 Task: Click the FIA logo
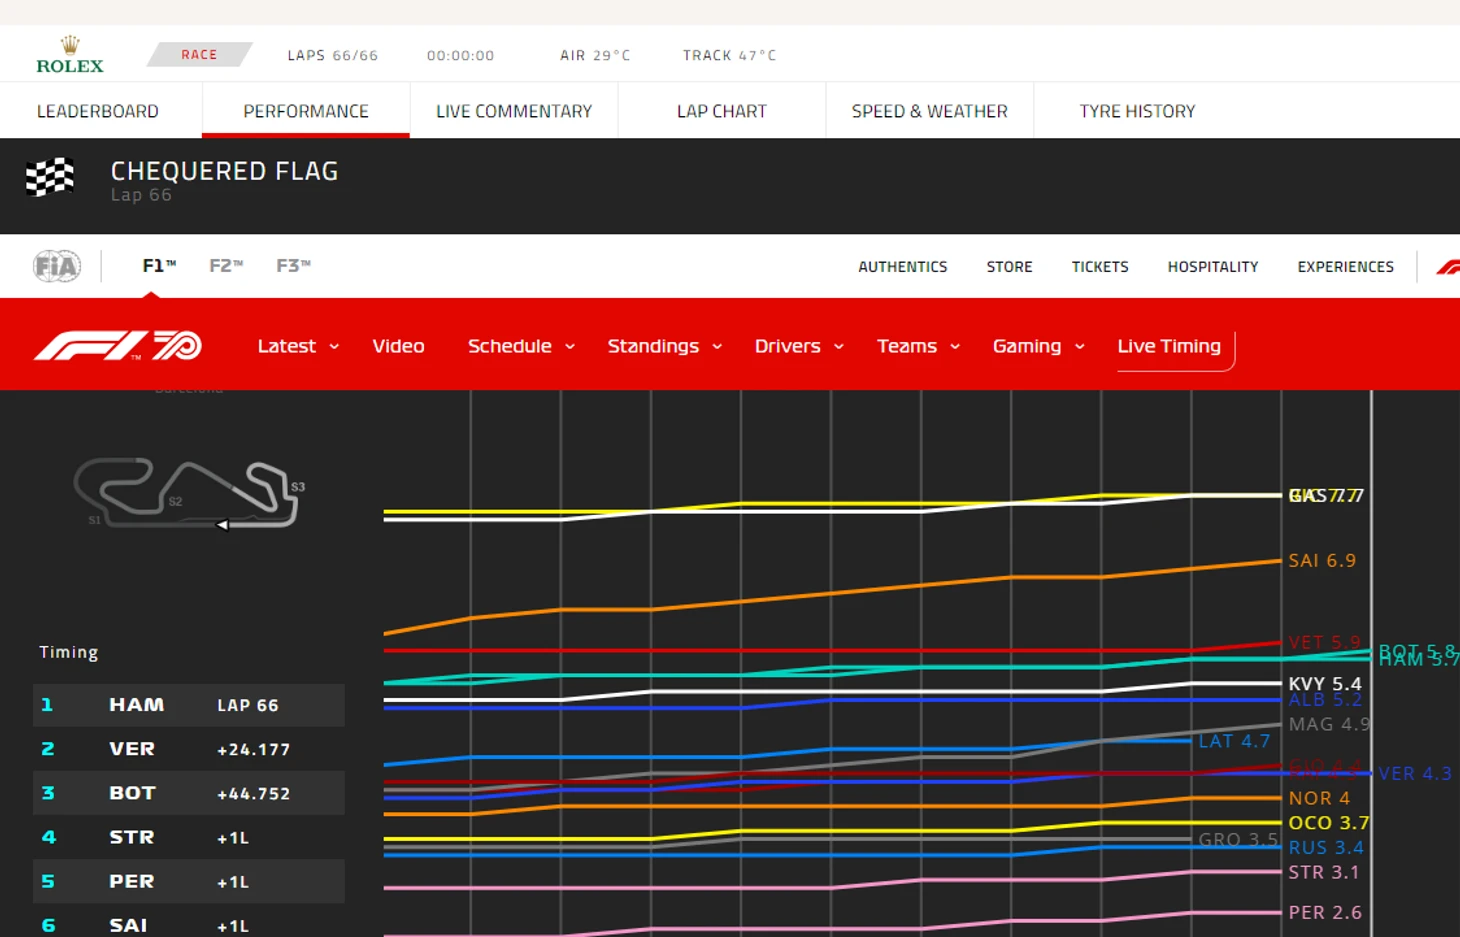pos(57,266)
